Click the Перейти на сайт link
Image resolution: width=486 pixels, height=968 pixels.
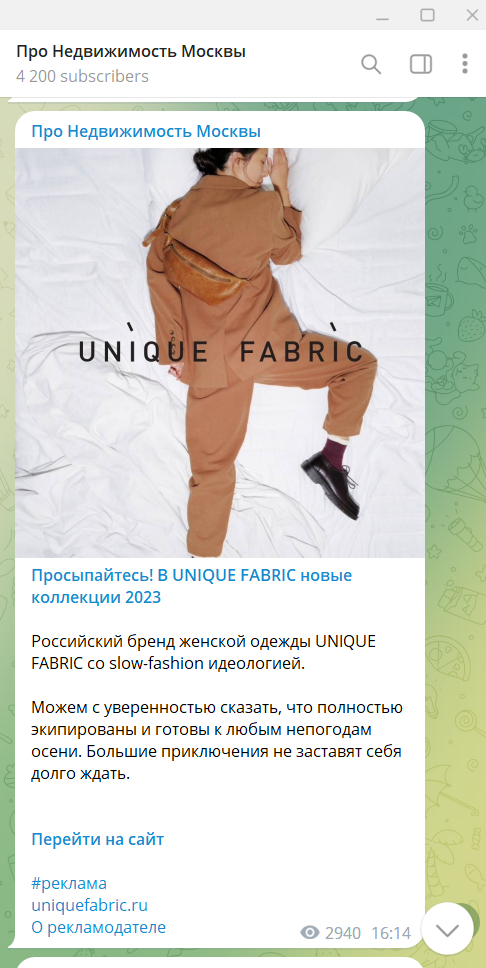coord(98,840)
